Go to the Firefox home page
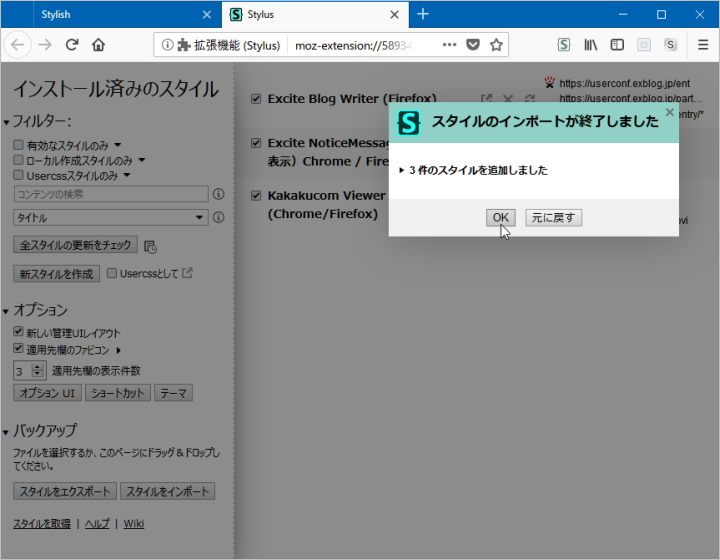The image size is (720, 560). pyautogui.click(x=98, y=45)
